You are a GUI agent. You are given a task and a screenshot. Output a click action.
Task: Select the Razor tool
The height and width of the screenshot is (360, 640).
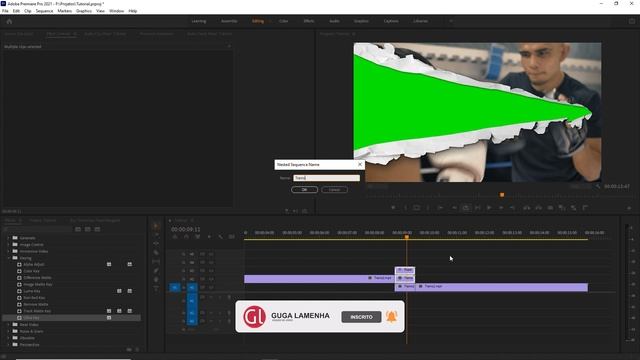(x=156, y=253)
